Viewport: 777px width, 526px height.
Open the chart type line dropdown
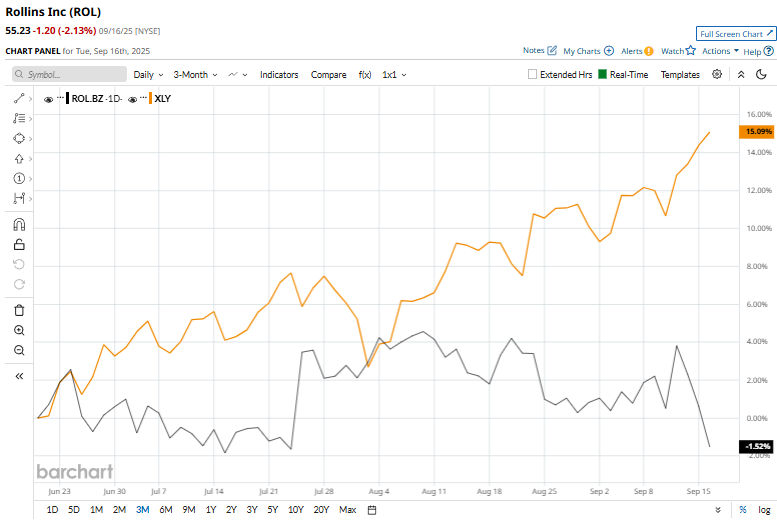click(x=237, y=75)
